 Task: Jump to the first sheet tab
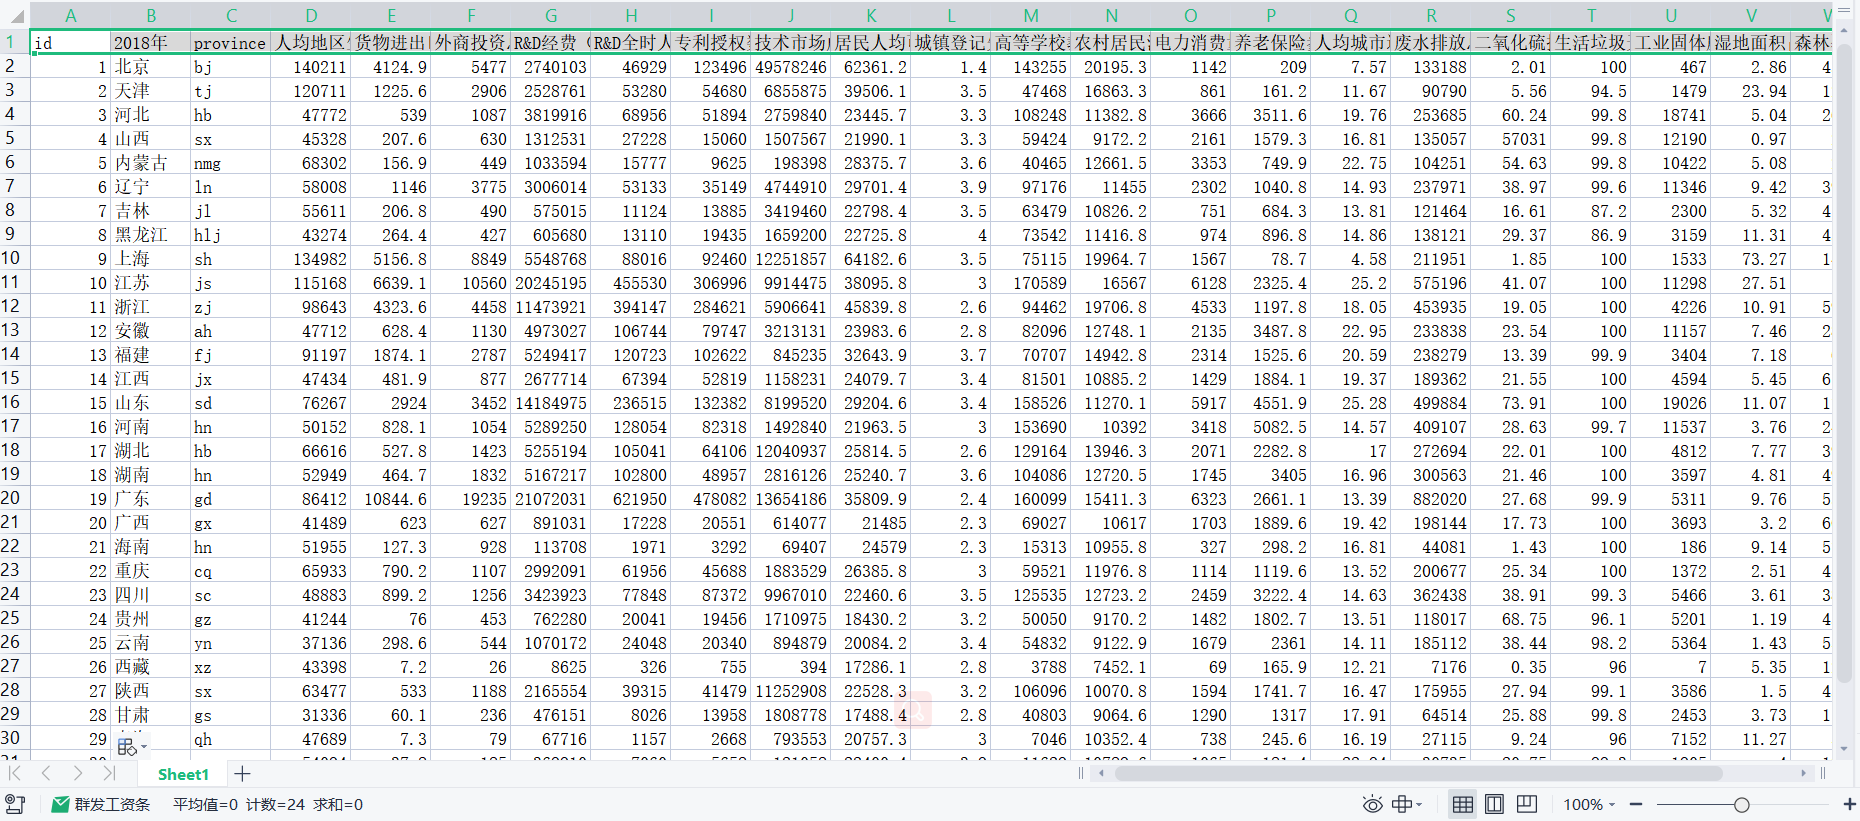[15, 773]
